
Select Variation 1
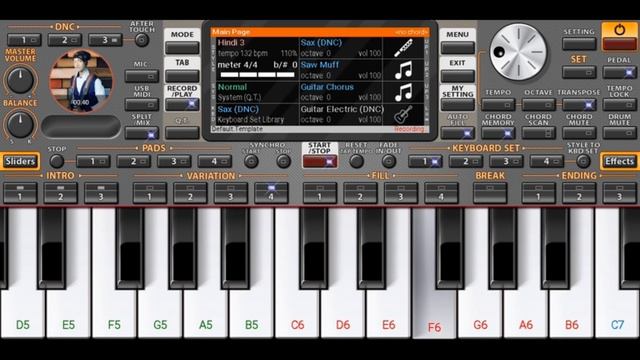pos(149,193)
